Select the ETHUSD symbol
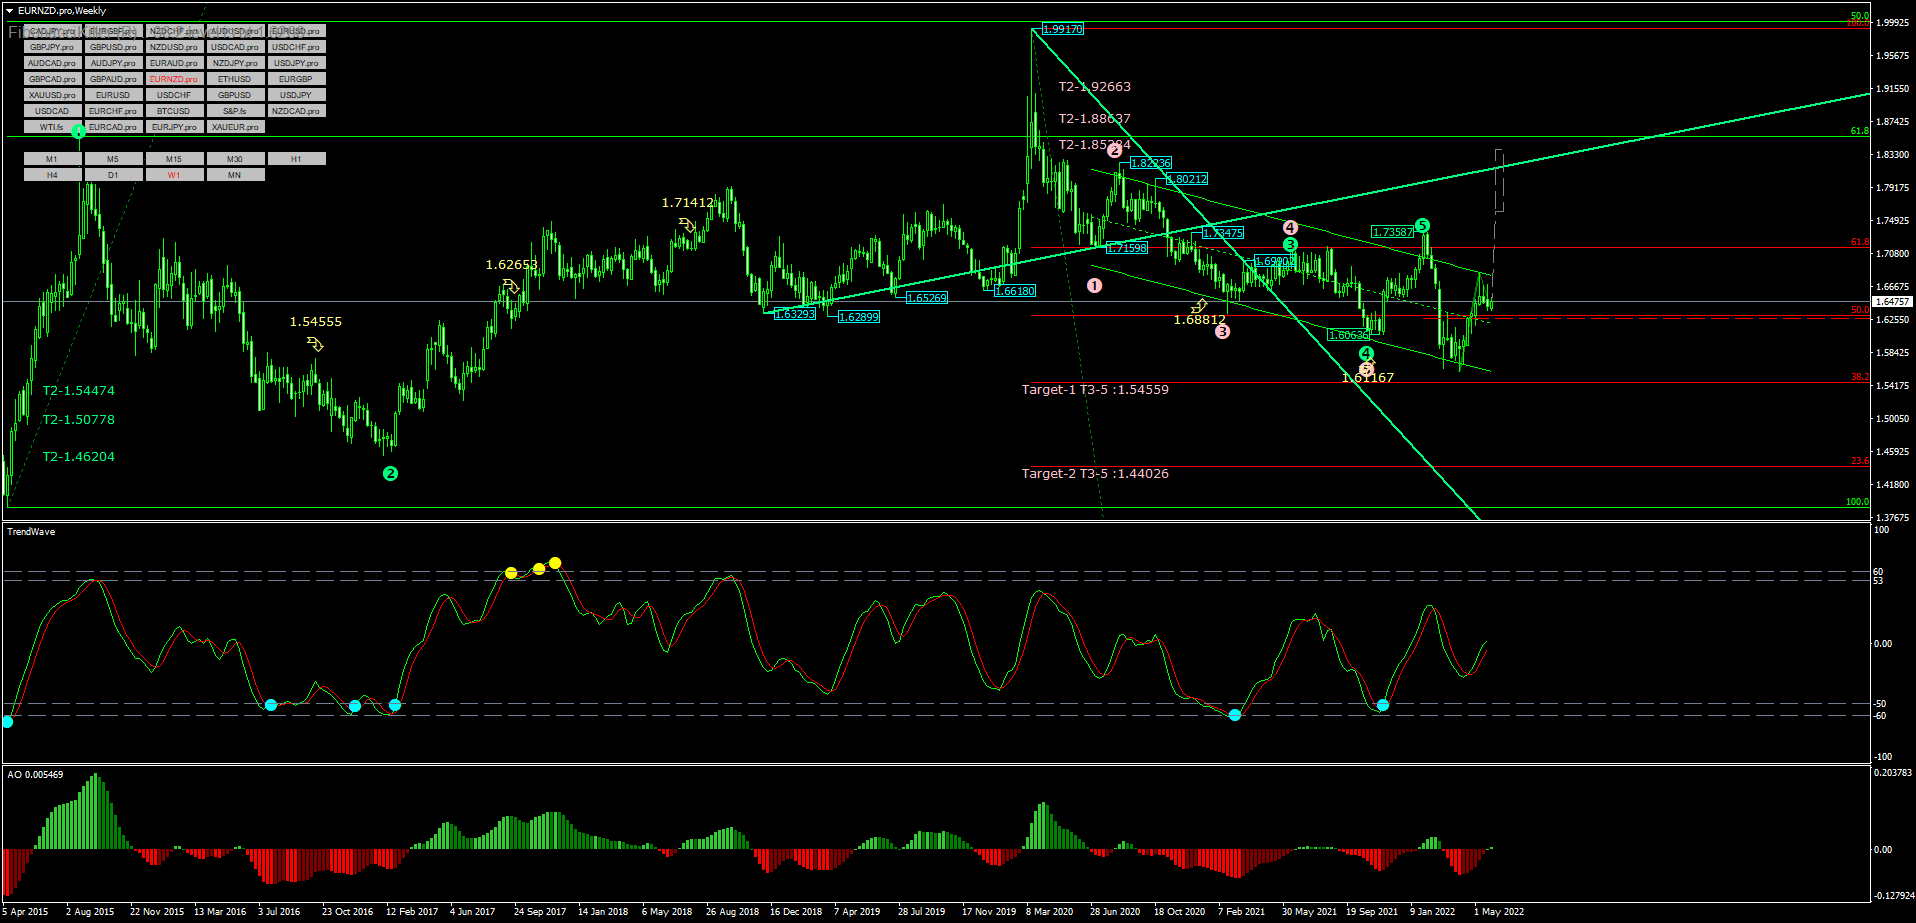The width and height of the screenshot is (1916, 923). coord(234,78)
